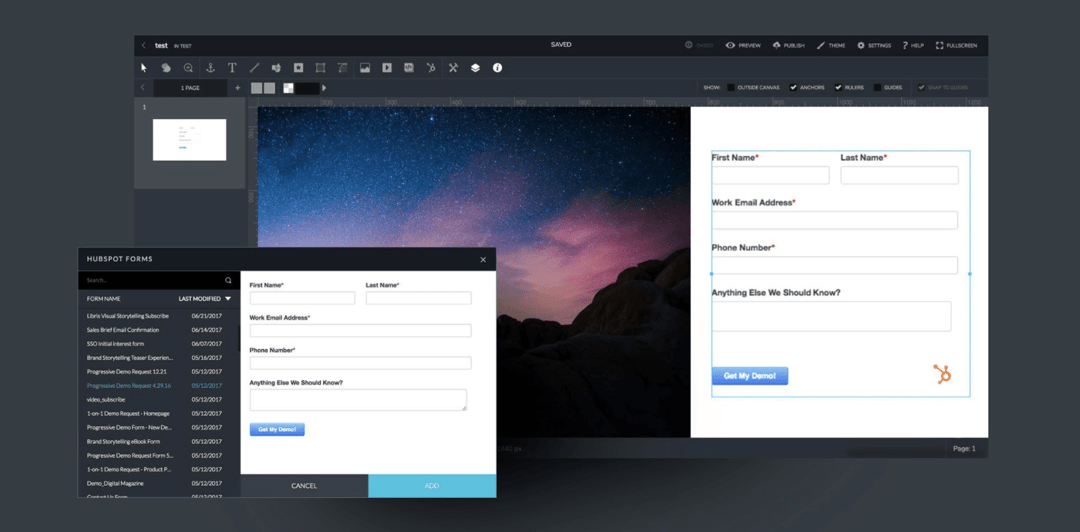Toggle the Rulers checkbox
Screen dimensions: 1080x532
[838, 88]
